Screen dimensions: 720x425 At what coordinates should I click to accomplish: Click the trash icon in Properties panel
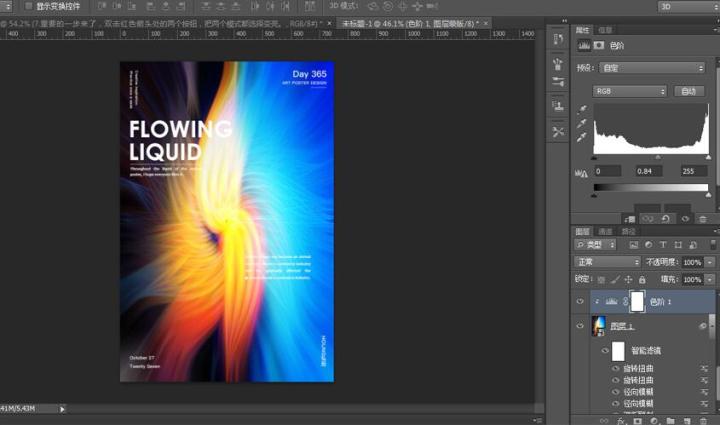click(702, 218)
